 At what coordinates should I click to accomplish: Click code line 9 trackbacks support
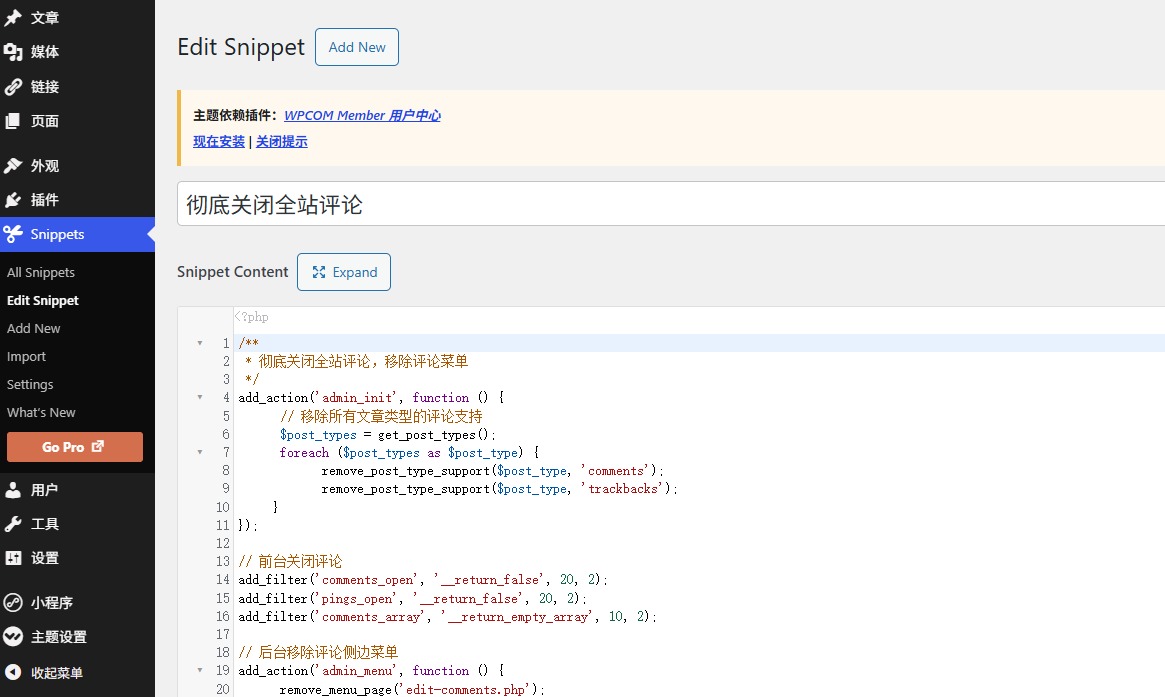499,489
